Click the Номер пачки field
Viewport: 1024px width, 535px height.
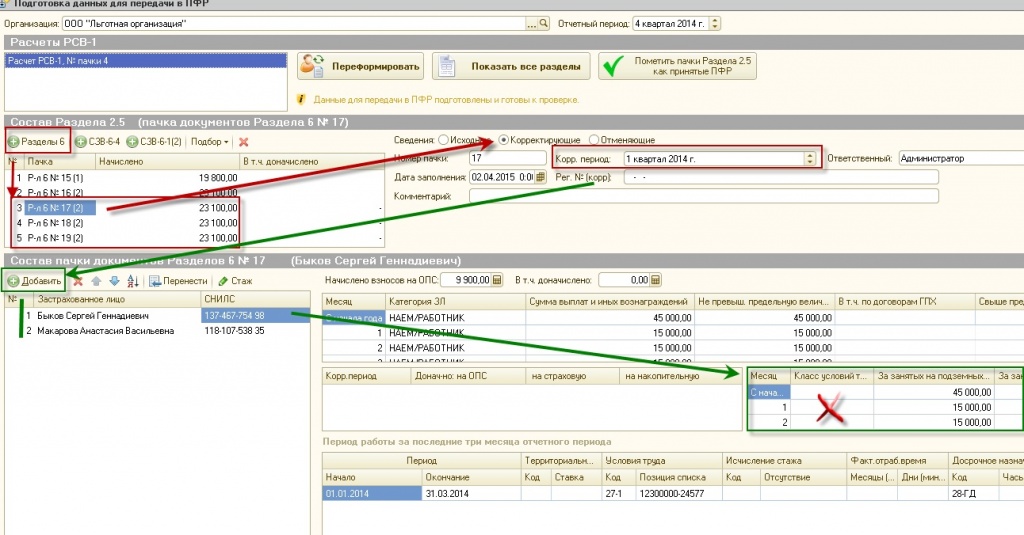pyautogui.click(x=507, y=158)
